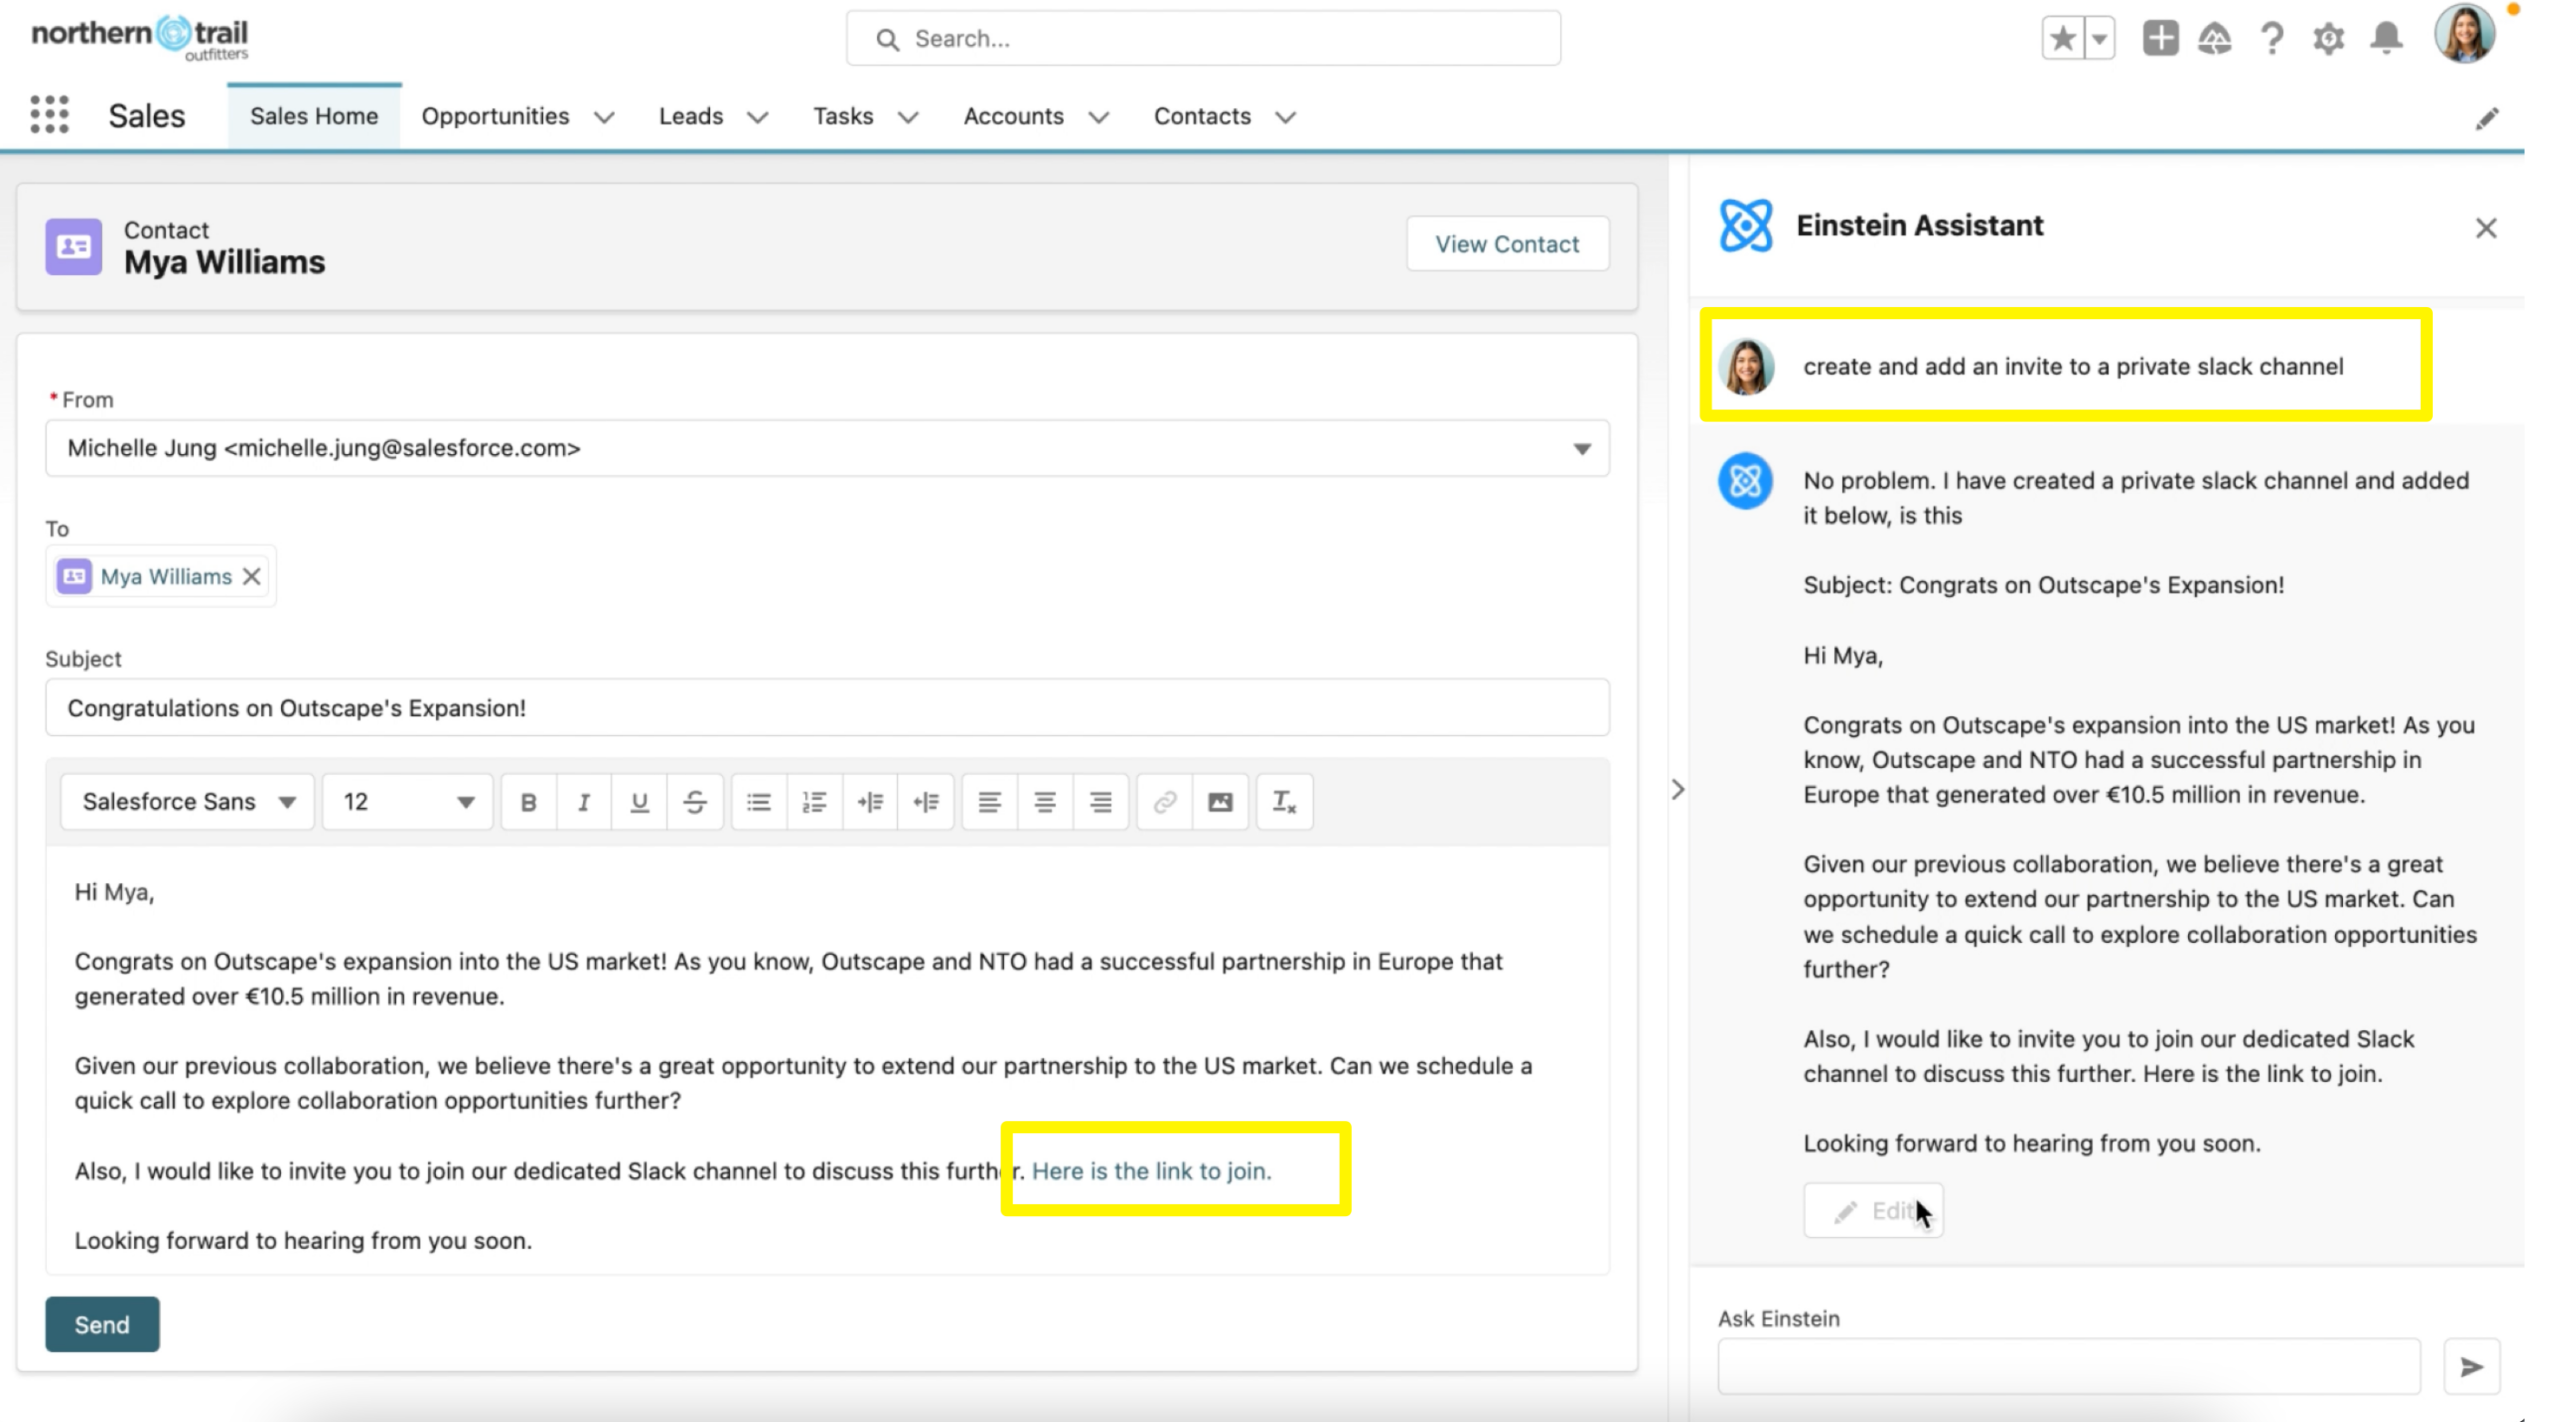Click into the Subject field
2560x1422 pixels.
tap(827, 708)
